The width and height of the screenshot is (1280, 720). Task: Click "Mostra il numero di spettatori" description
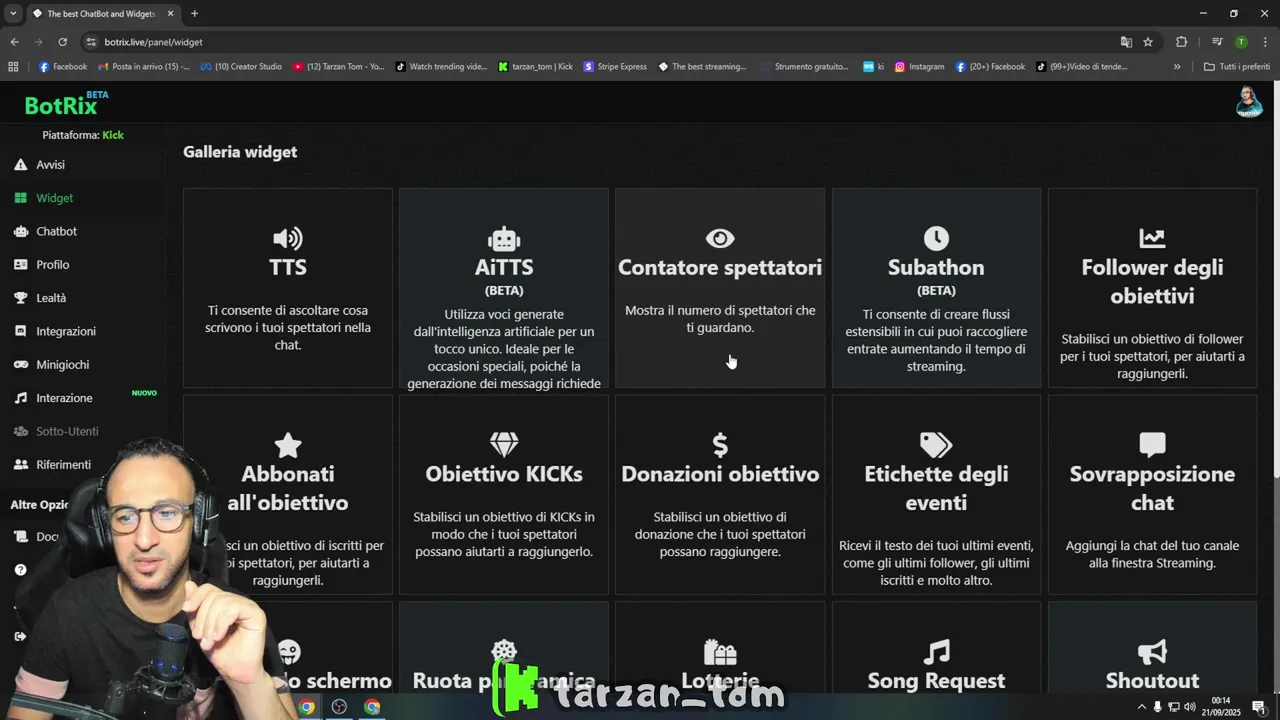point(720,319)
